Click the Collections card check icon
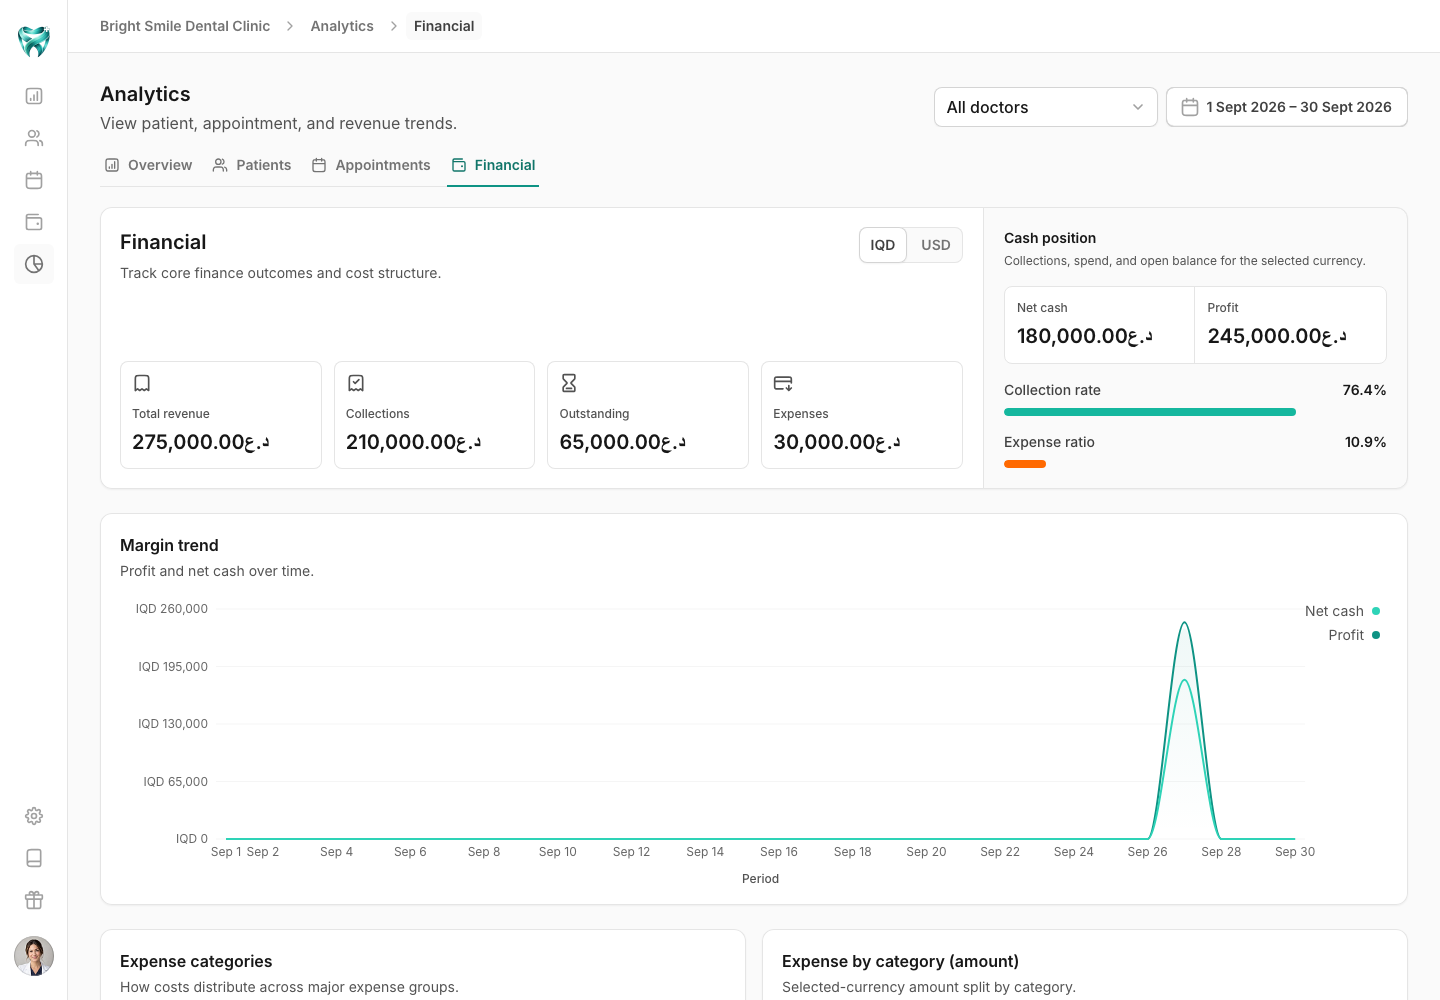1440x1000 pixels. (x=356, y=383)
